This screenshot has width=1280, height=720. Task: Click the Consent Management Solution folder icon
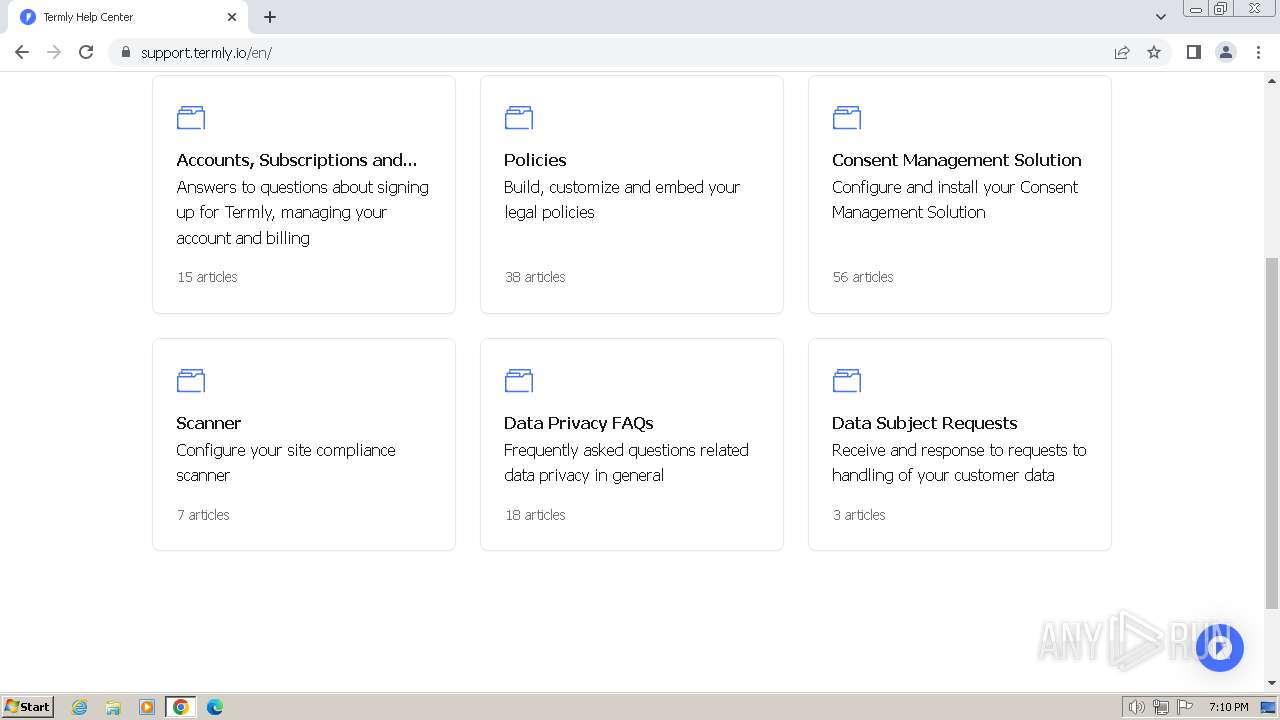[x=847, y=118]
